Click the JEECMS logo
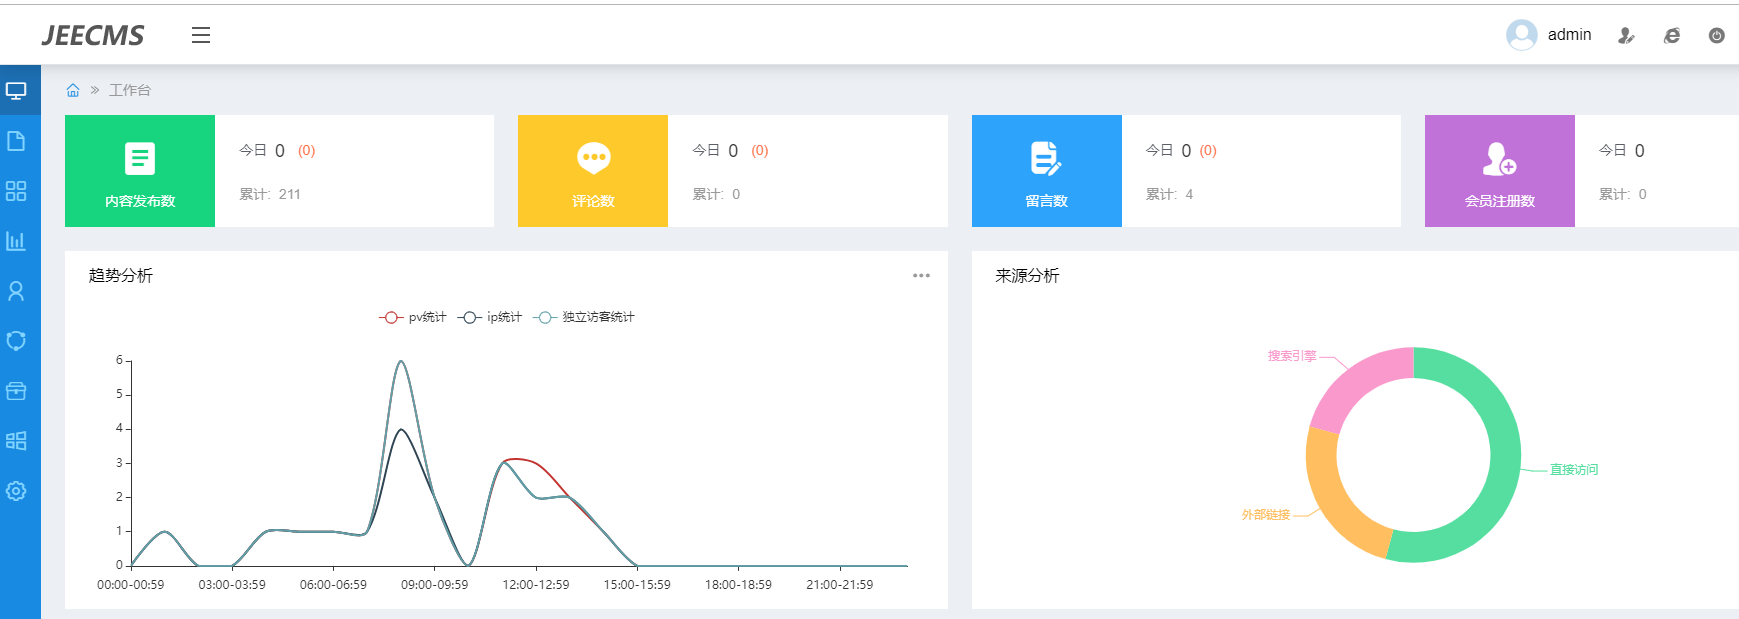 [93, 35]
